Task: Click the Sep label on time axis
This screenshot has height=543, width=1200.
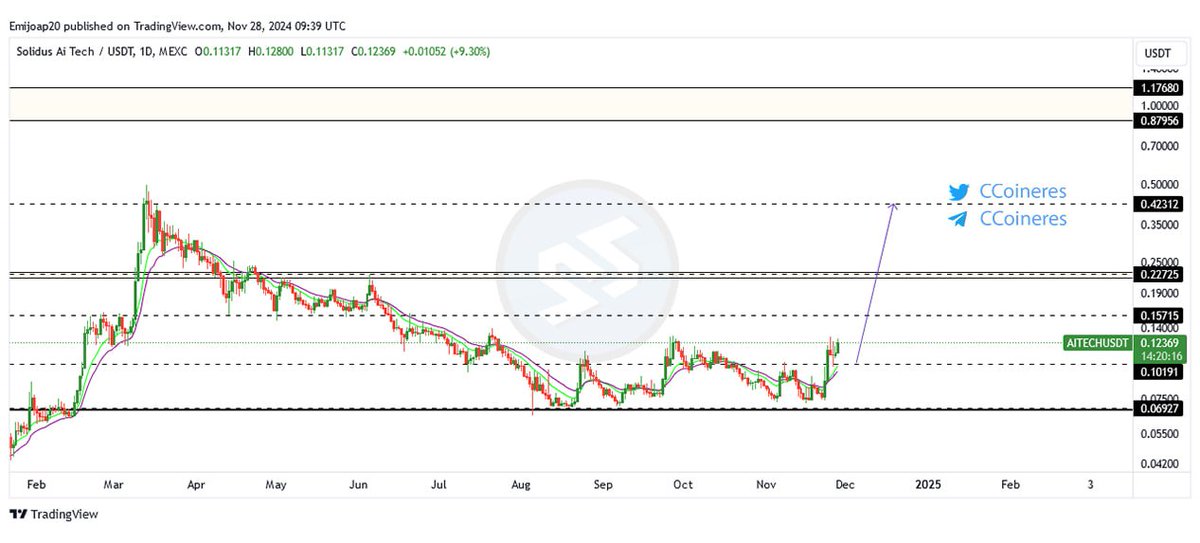Action: pos(603,484)
